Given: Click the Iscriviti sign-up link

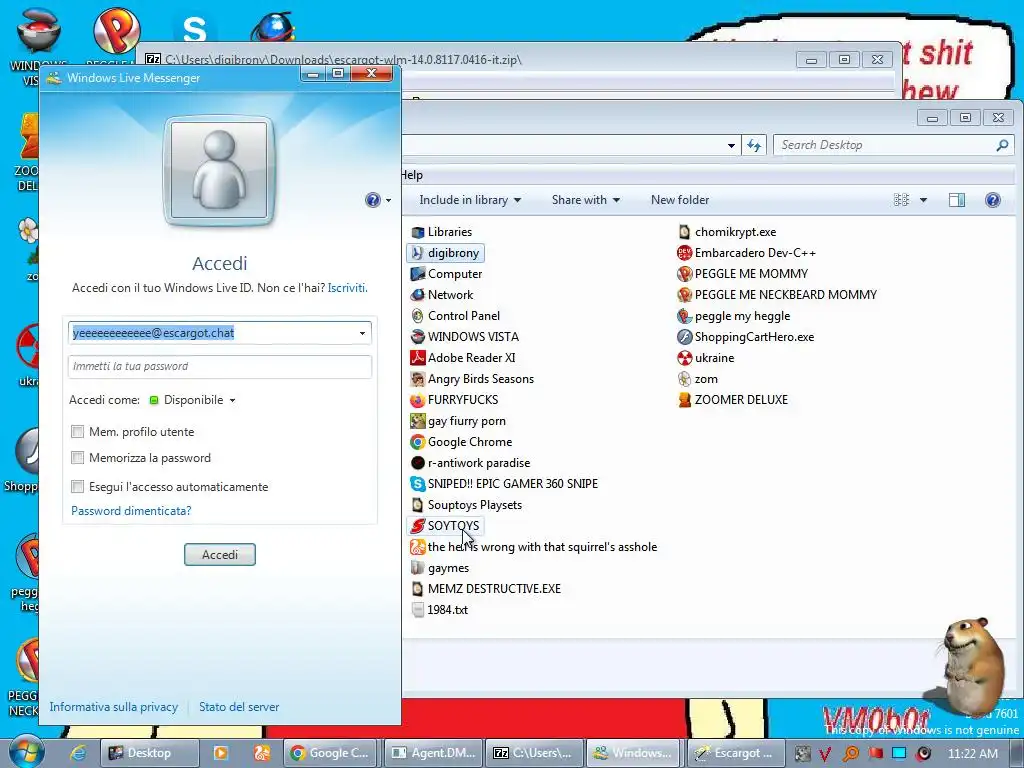Looking at the screenshot, I should click(x=347, y=288).
